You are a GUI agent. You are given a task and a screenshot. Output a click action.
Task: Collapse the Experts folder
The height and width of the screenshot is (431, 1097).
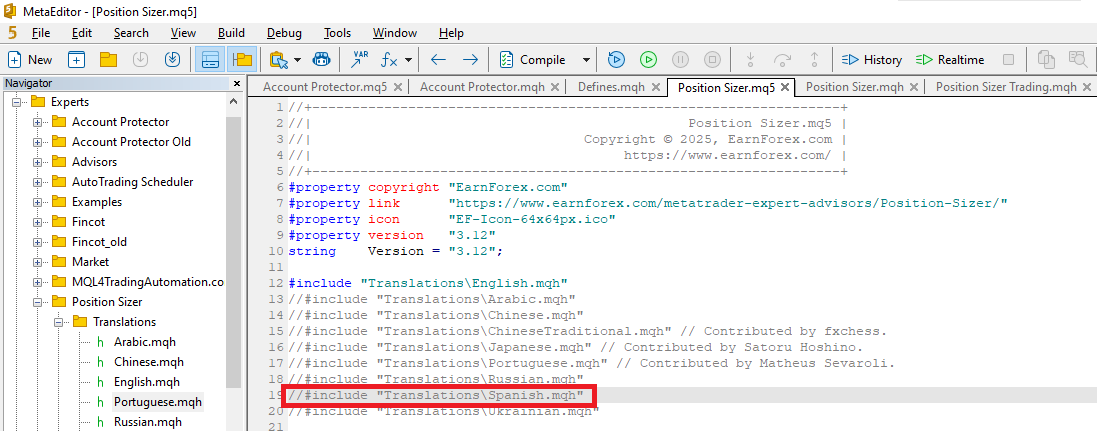click(17, 102)
